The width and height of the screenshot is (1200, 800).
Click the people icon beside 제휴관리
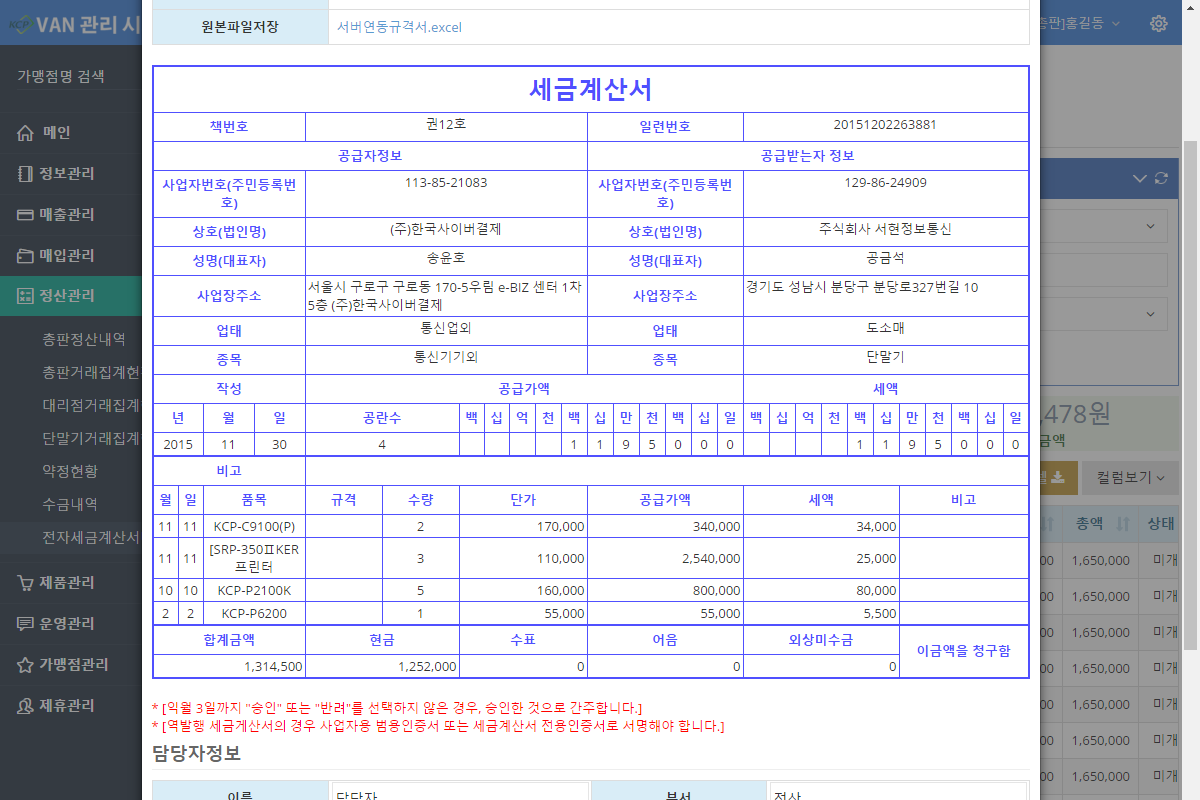(26, 706)
